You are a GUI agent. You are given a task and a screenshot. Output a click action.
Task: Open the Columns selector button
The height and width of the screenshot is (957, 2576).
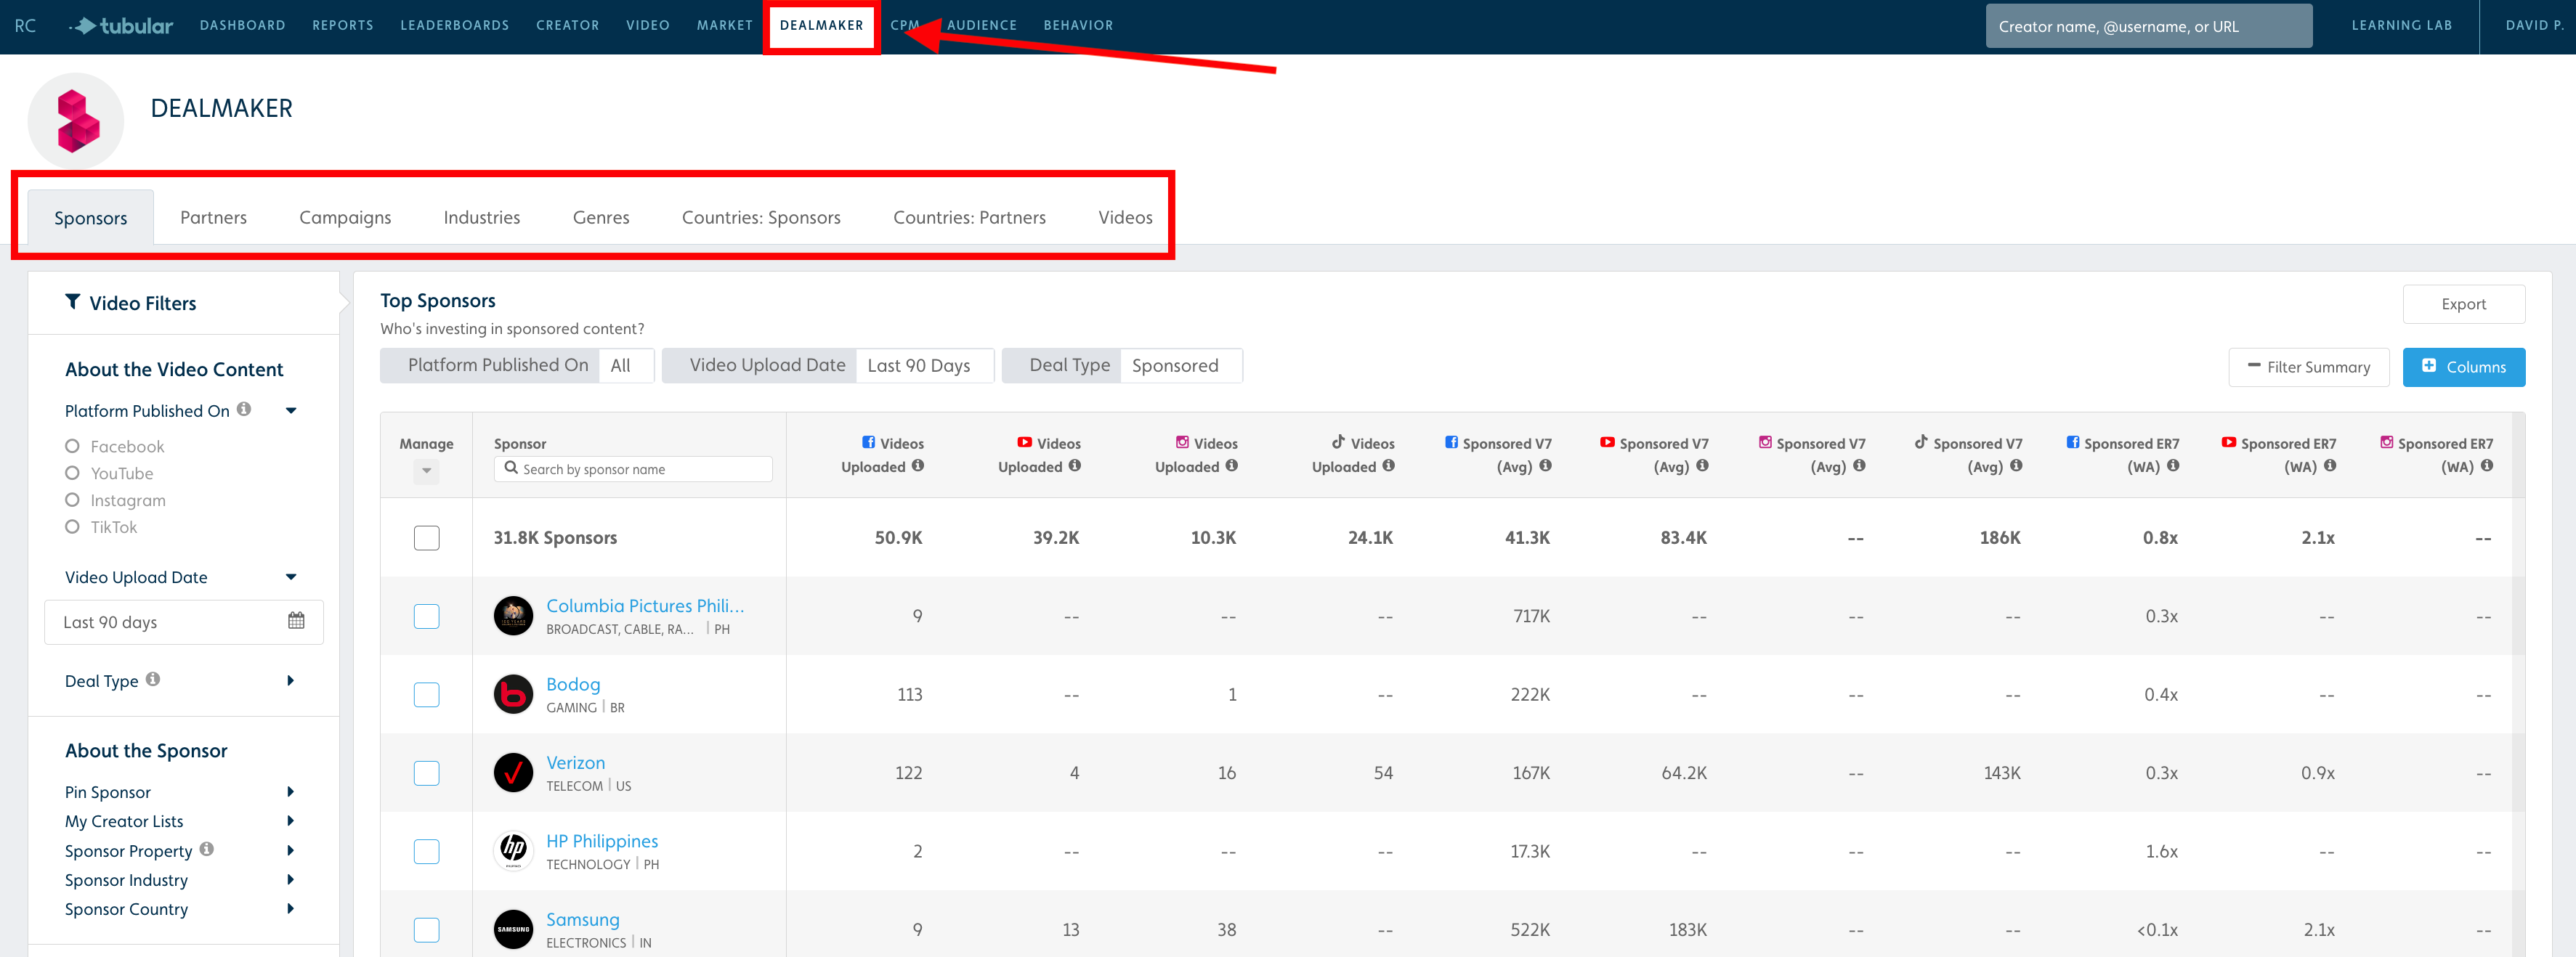click(2463, 367)
